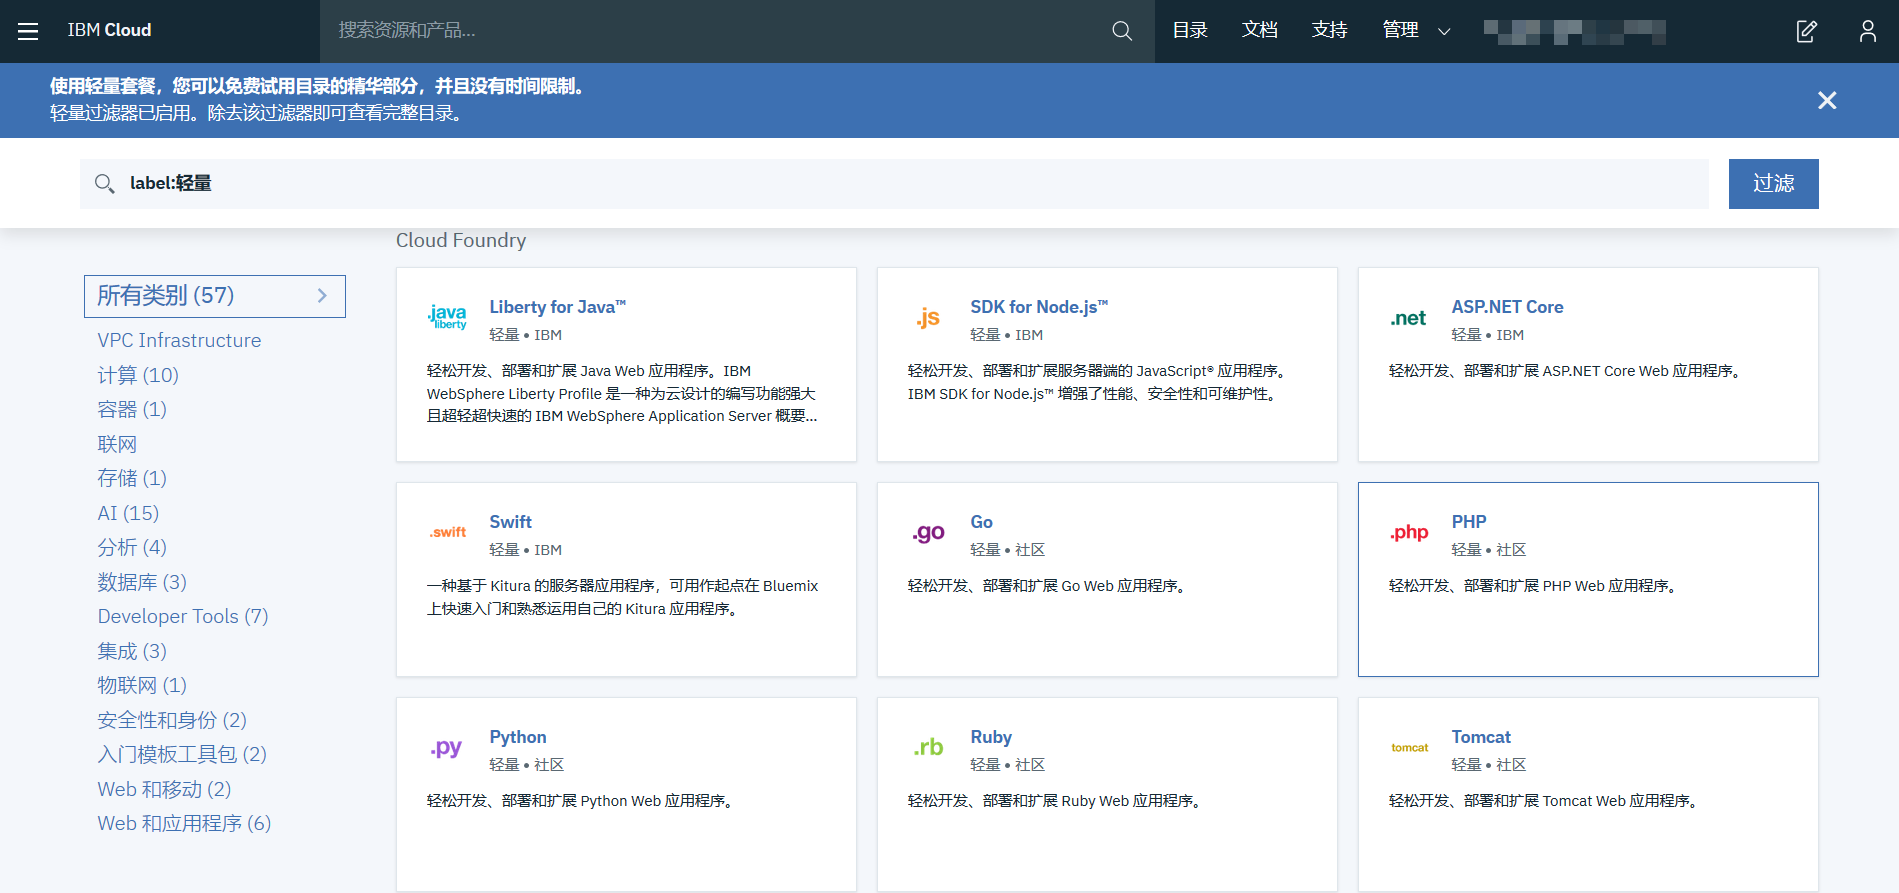Viewport: 1899px width, 893px height.
Task: Open the Tomcat runtime card title
Action: [1481, 737]
